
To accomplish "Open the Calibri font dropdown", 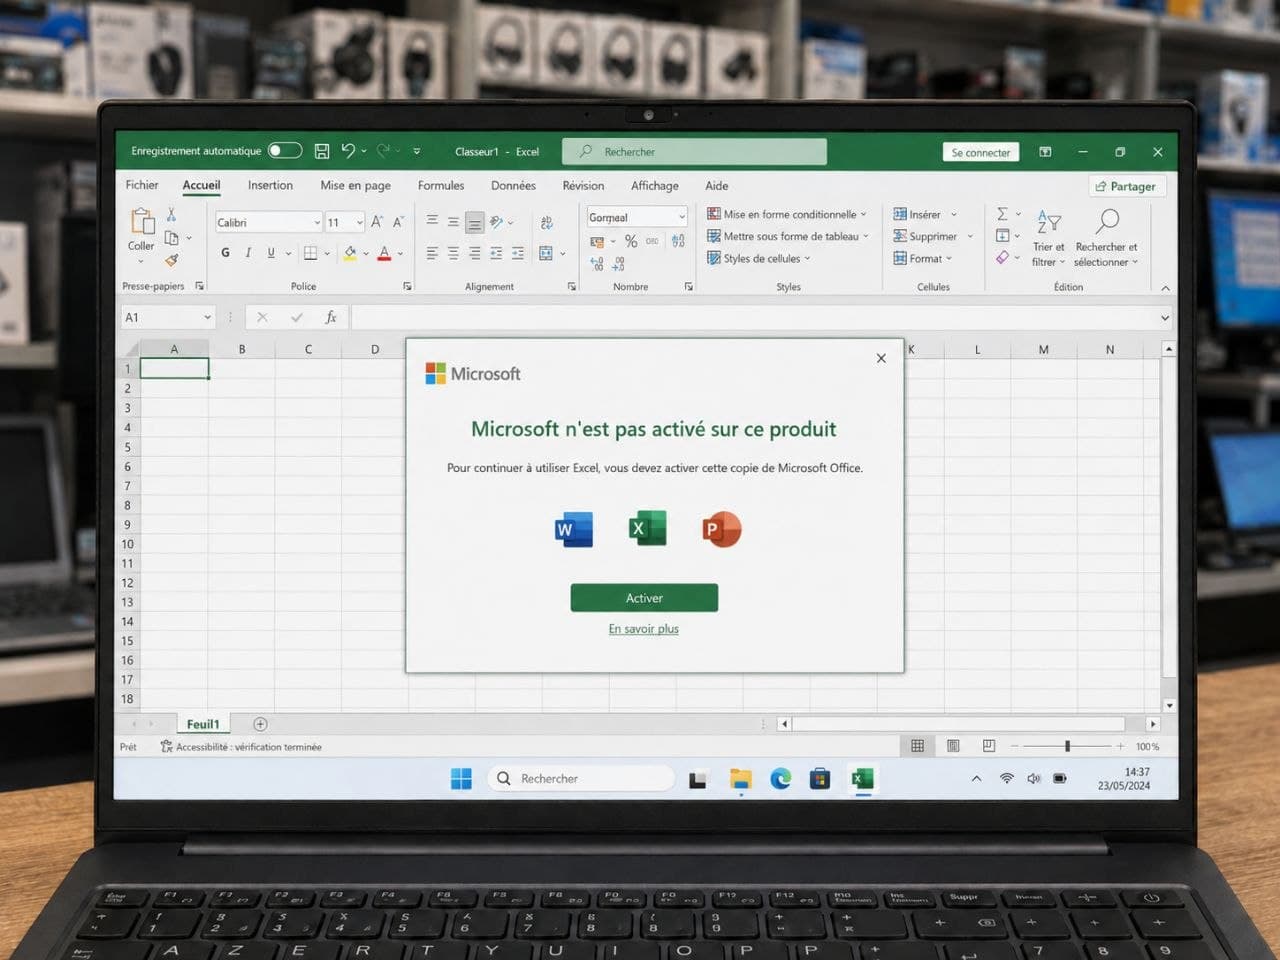I will (x=317, y=223).
